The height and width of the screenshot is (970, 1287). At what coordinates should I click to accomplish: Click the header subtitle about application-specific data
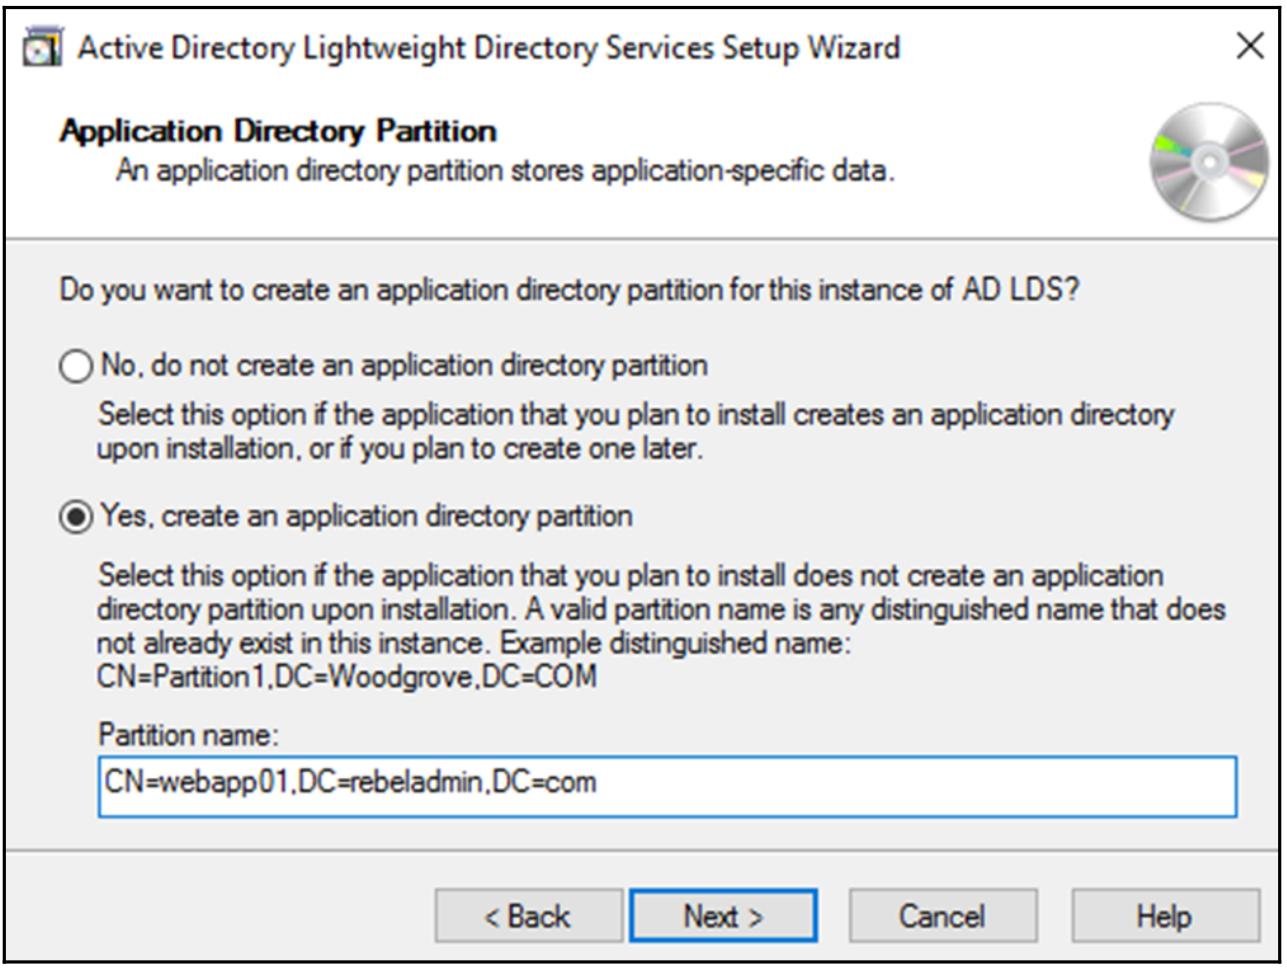pyautogui.click(x=505, y=171)
